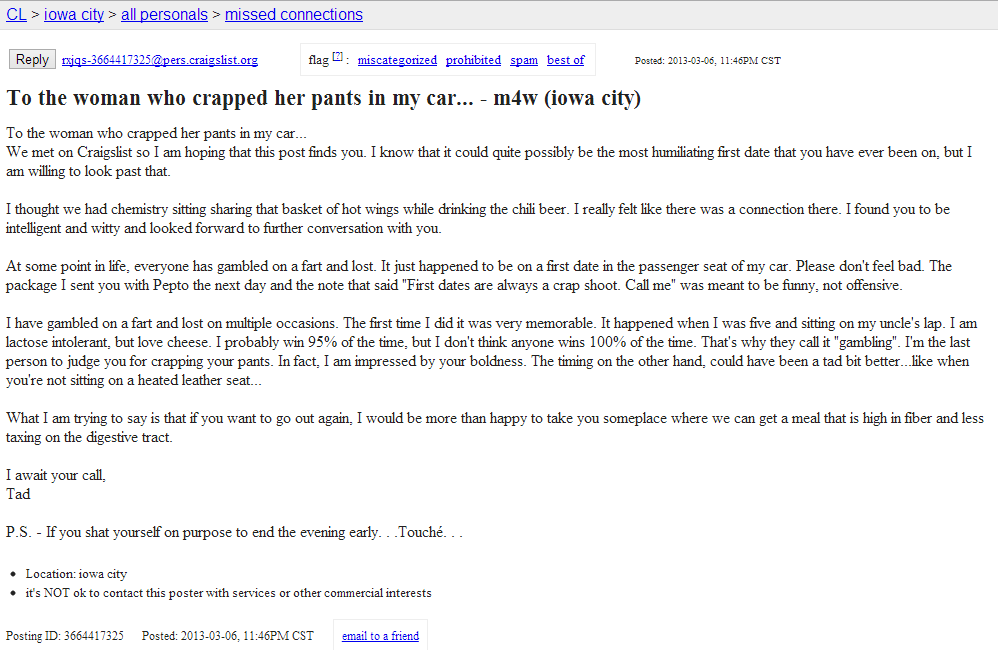Open the flag help [?] superscript link

[337, 57]
